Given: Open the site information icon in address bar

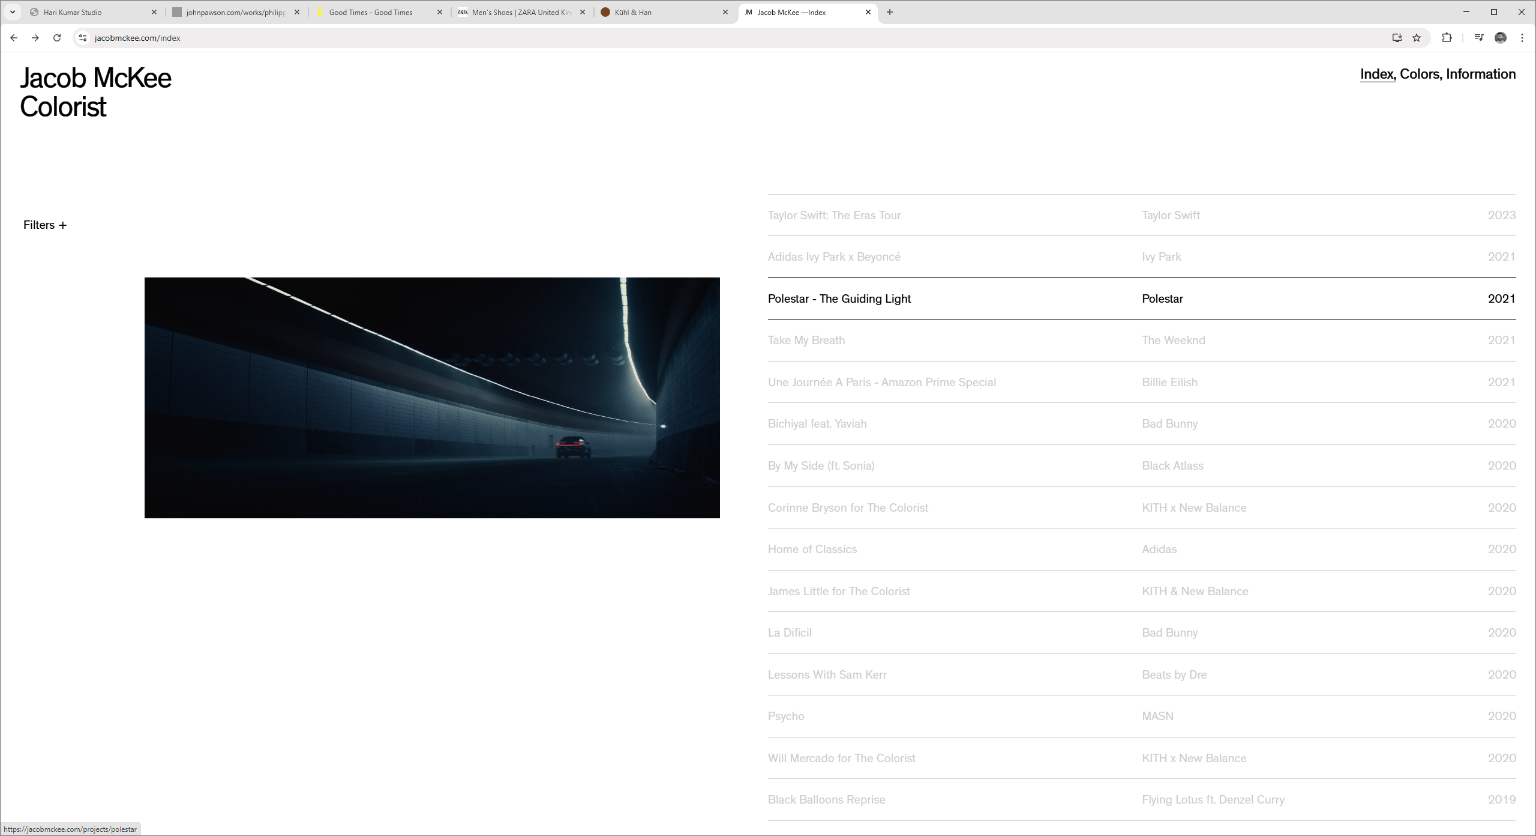Looking at the screenshot, I should pos(83,38).
